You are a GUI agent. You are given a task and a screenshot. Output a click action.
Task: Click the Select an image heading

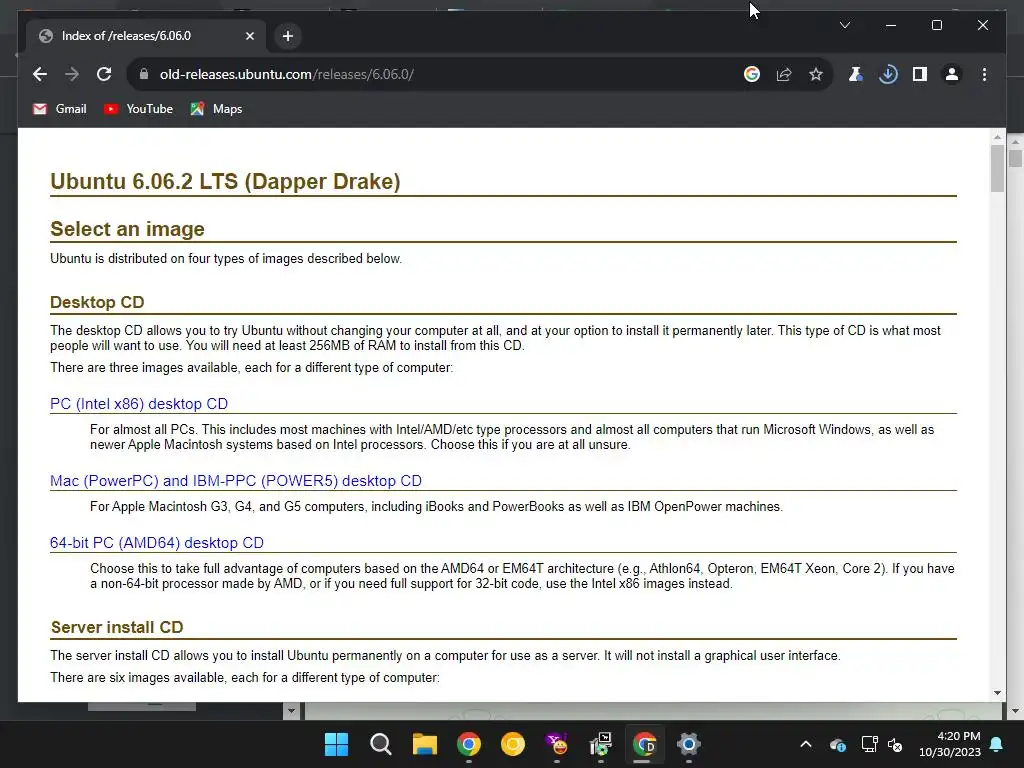[x=127, y=229]
